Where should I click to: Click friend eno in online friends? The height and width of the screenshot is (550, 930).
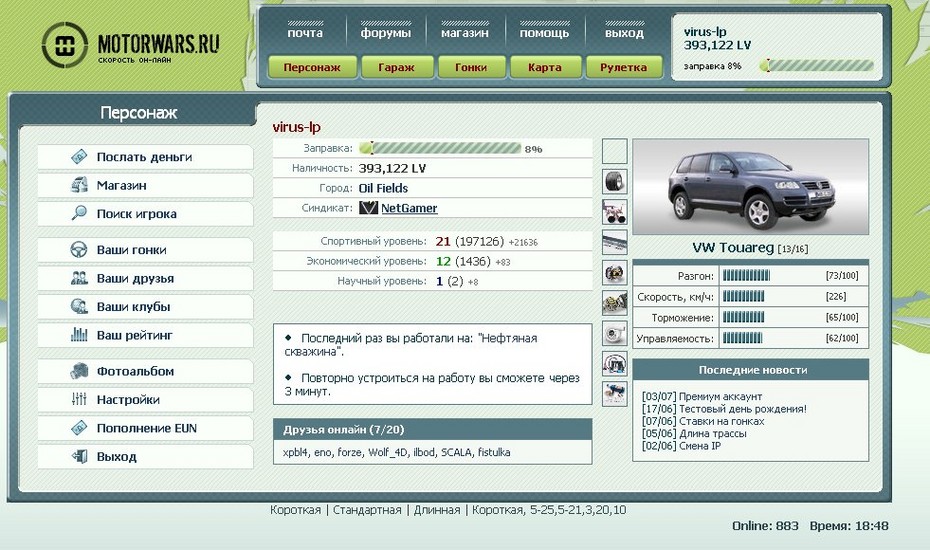(322, 452)
